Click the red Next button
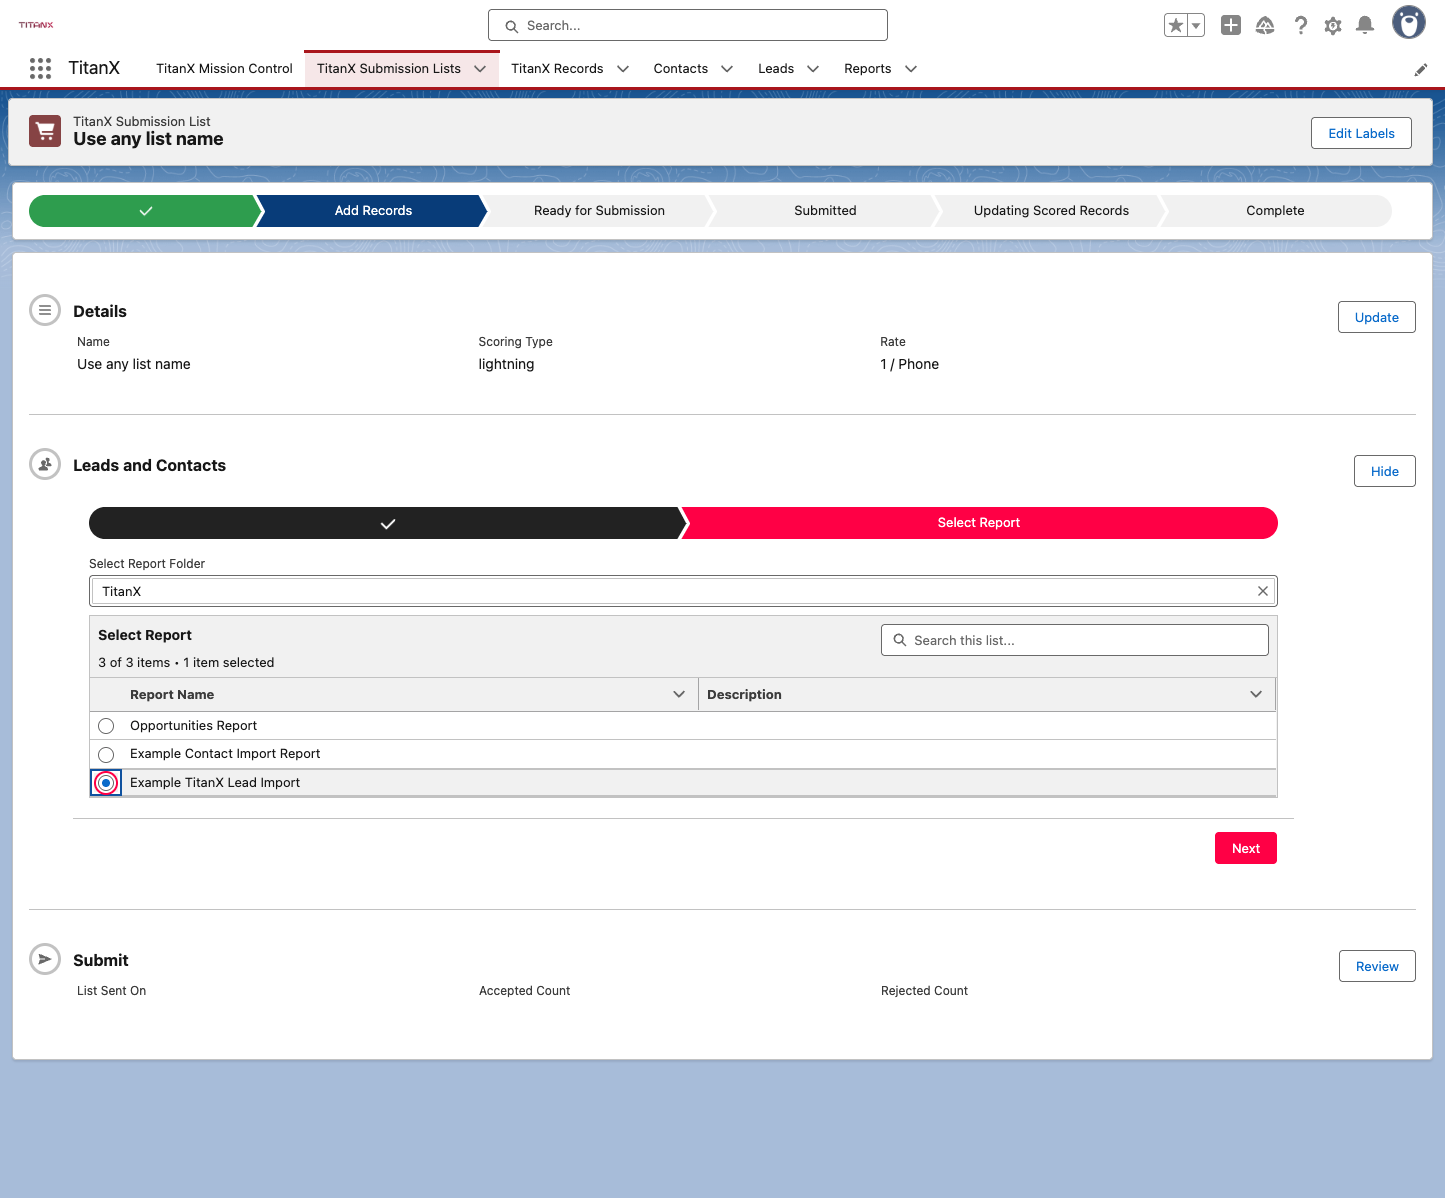The image size is (1445, 1198). click(1246, 848)
